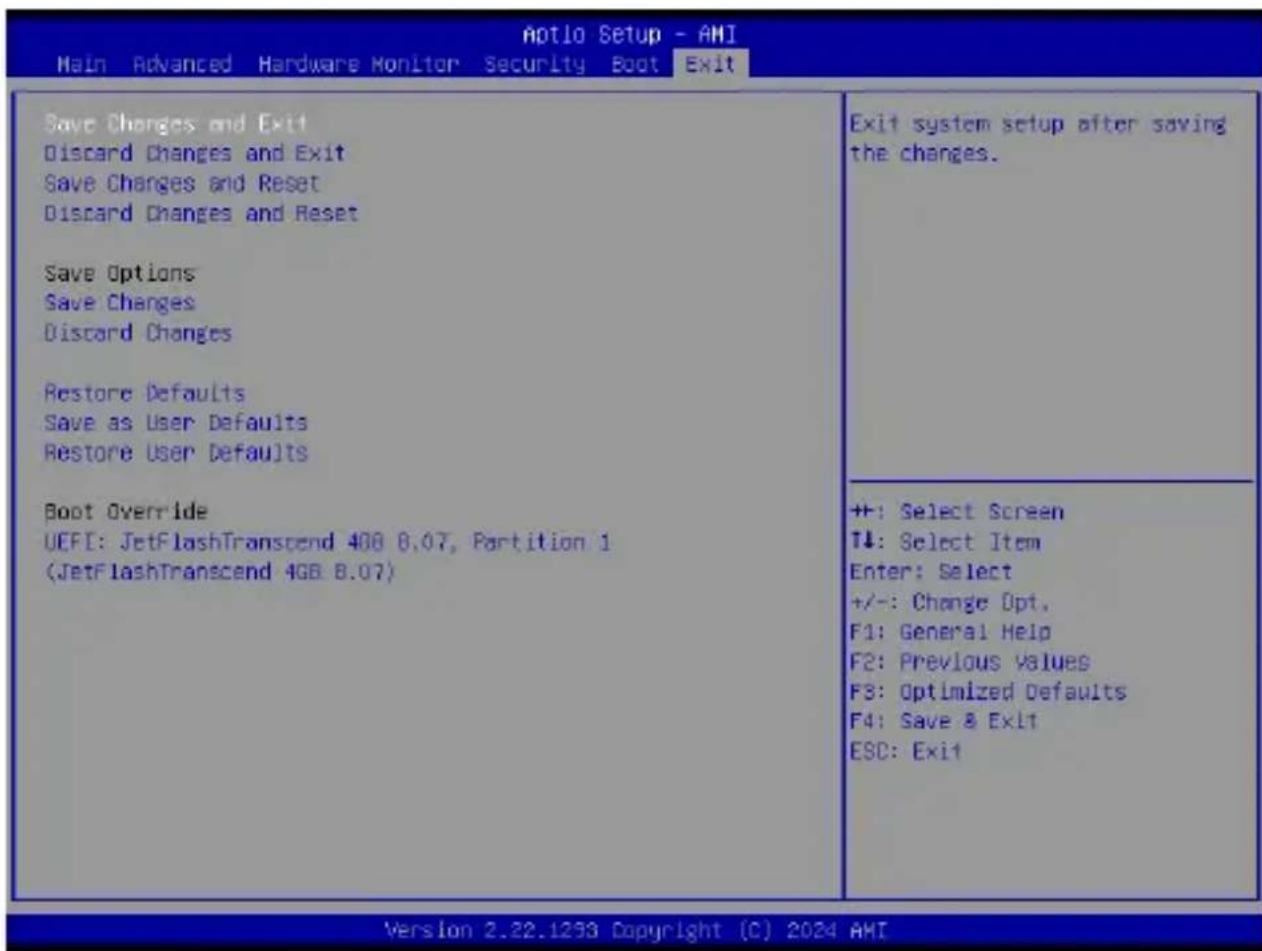Screen dimensions: 1262x951
Task: Click the Save Changes option
Action: [119, 302]
